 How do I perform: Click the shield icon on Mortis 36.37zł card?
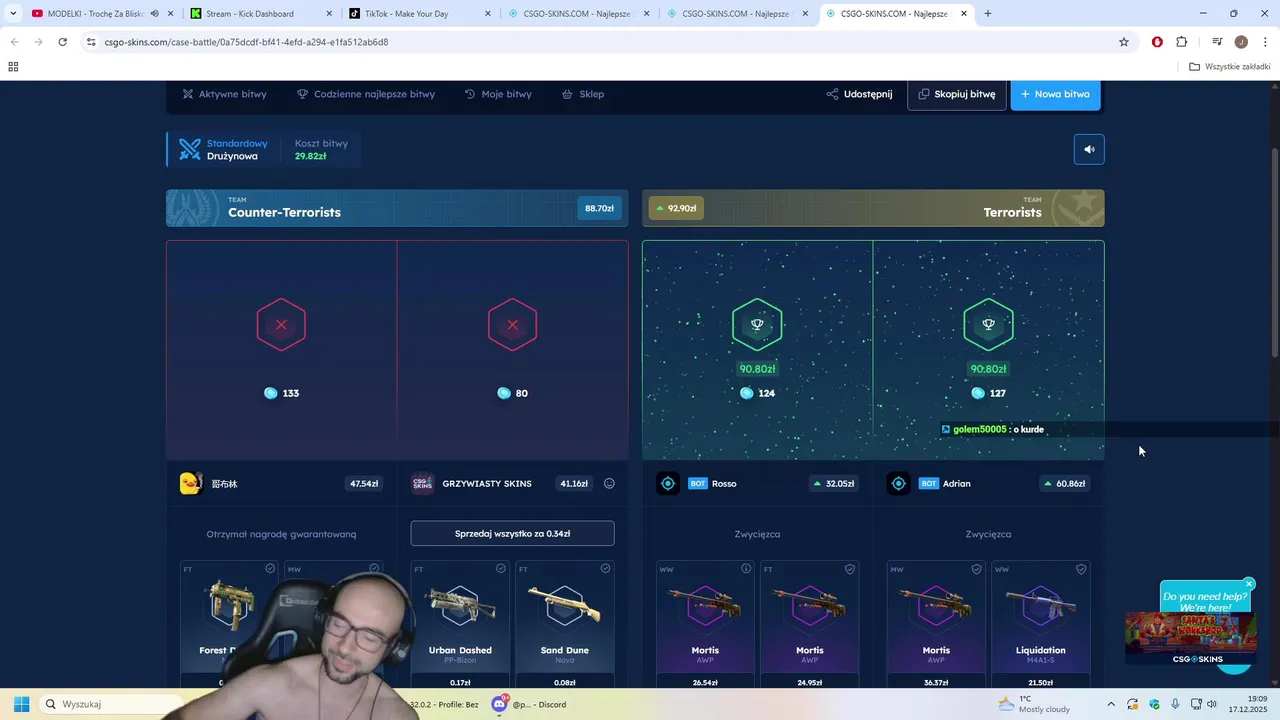pos(977,569)
